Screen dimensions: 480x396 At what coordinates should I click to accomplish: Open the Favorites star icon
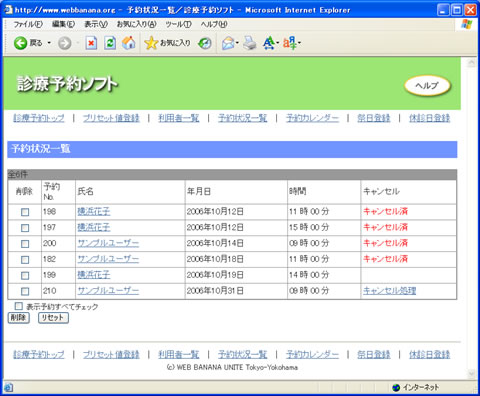(x=151, y=43)
